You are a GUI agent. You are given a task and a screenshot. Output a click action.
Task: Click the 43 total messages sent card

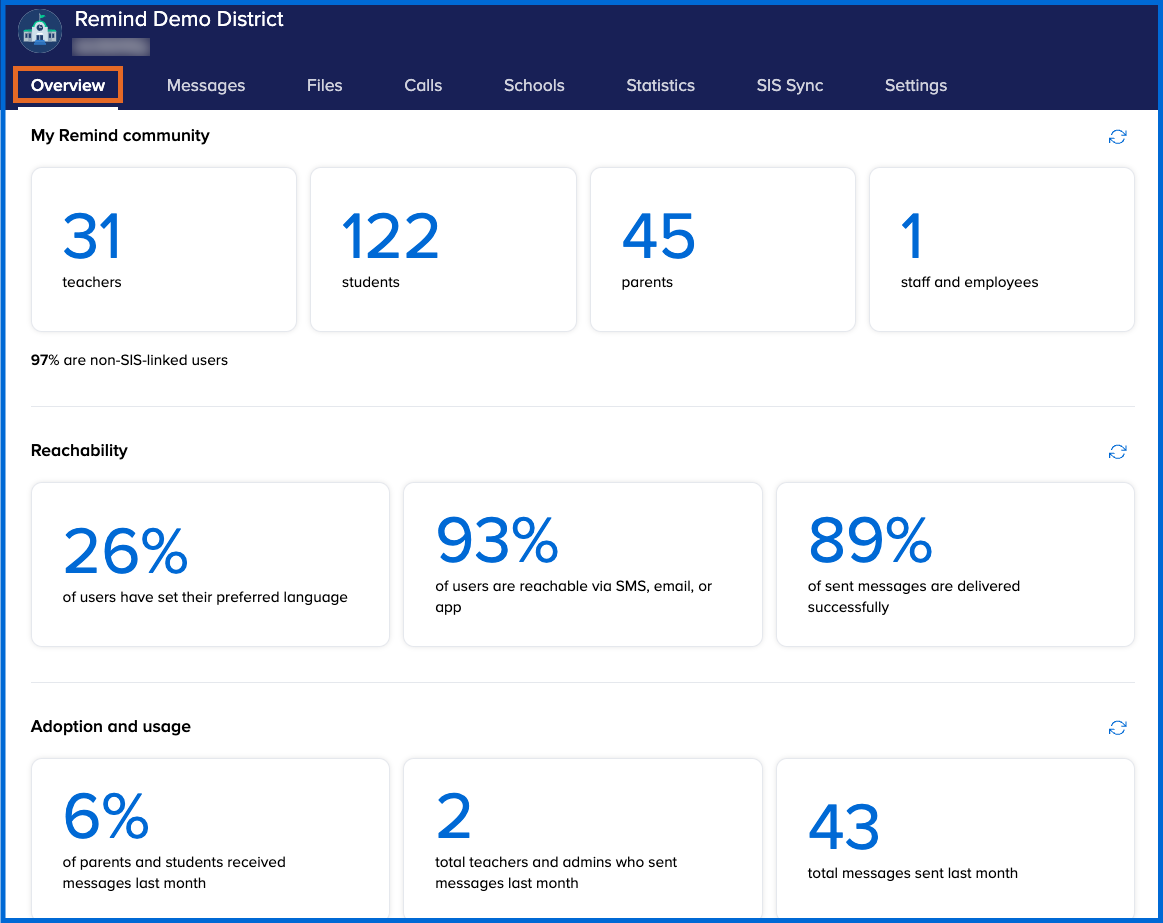pos(954,838)
